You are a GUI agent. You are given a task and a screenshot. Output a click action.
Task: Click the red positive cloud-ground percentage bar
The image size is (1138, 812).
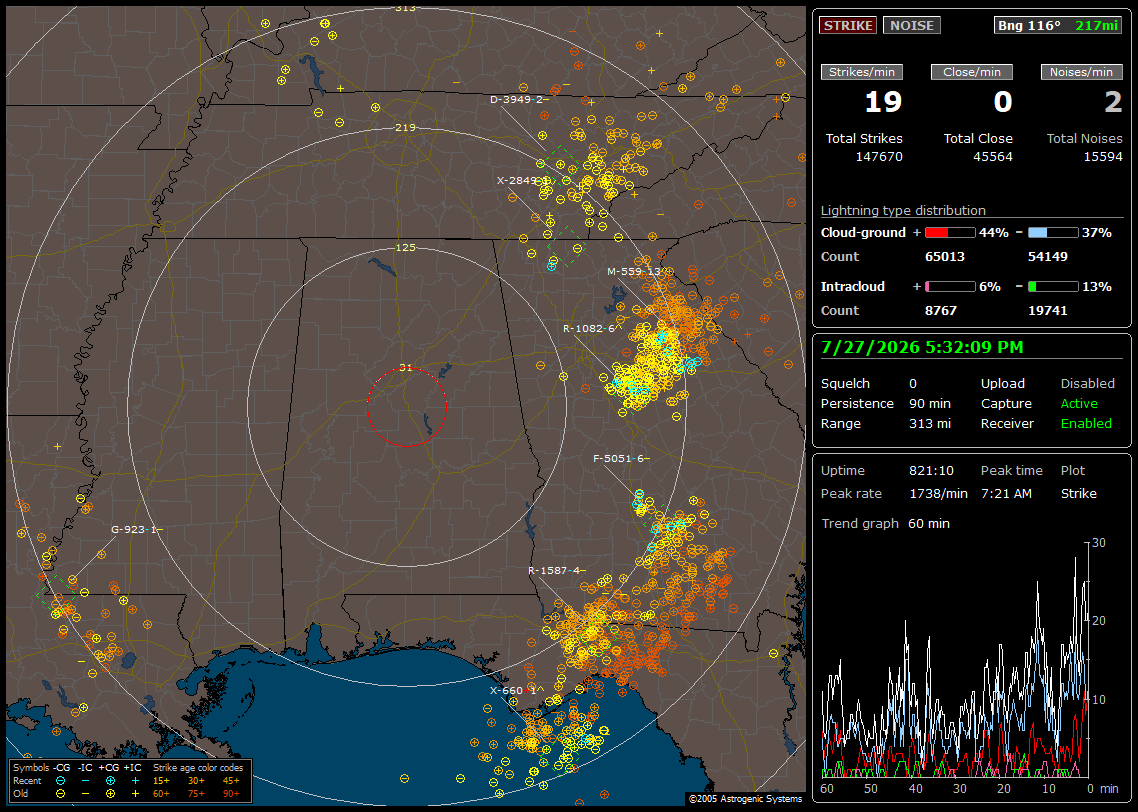950,233
